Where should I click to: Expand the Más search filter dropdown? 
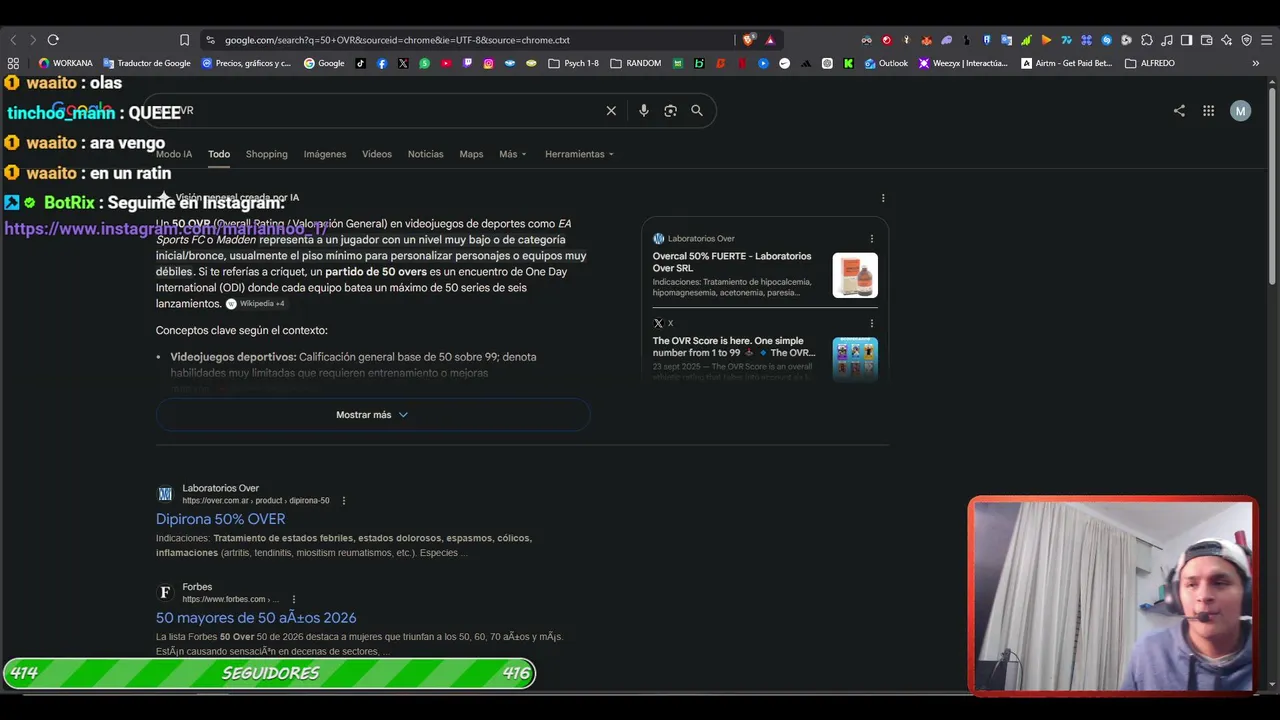tap(513, 154)
